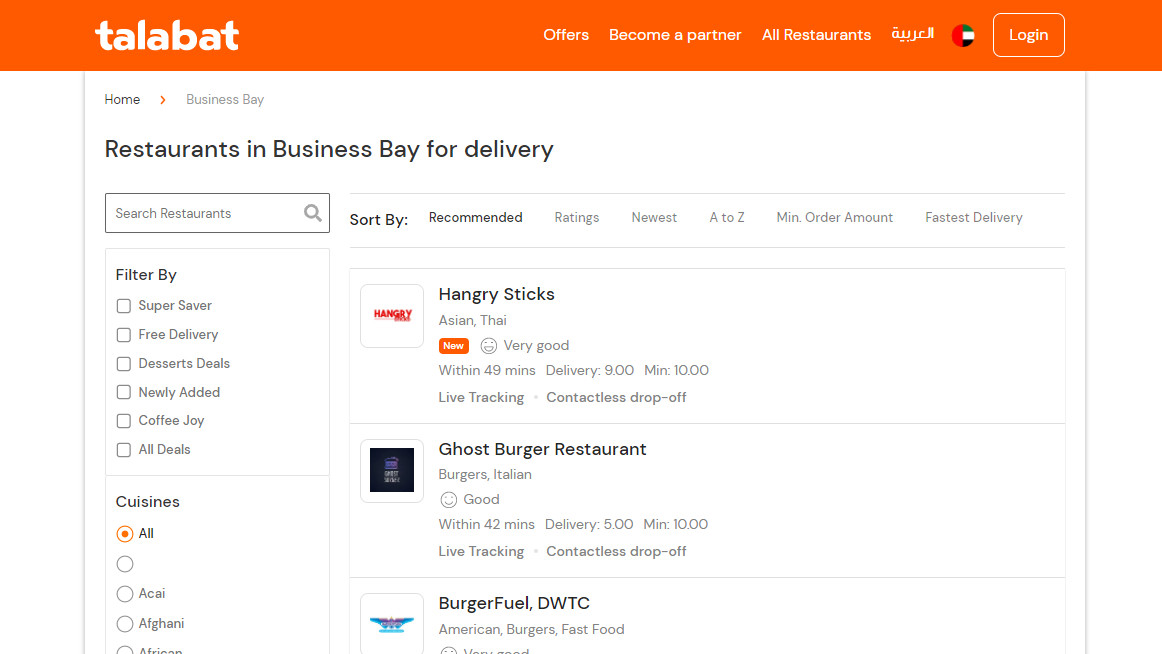This screenshot has width=1162, height=654.
Task: Open the Become a partner link
Action: pyautogui.click(x=675, y=34)
